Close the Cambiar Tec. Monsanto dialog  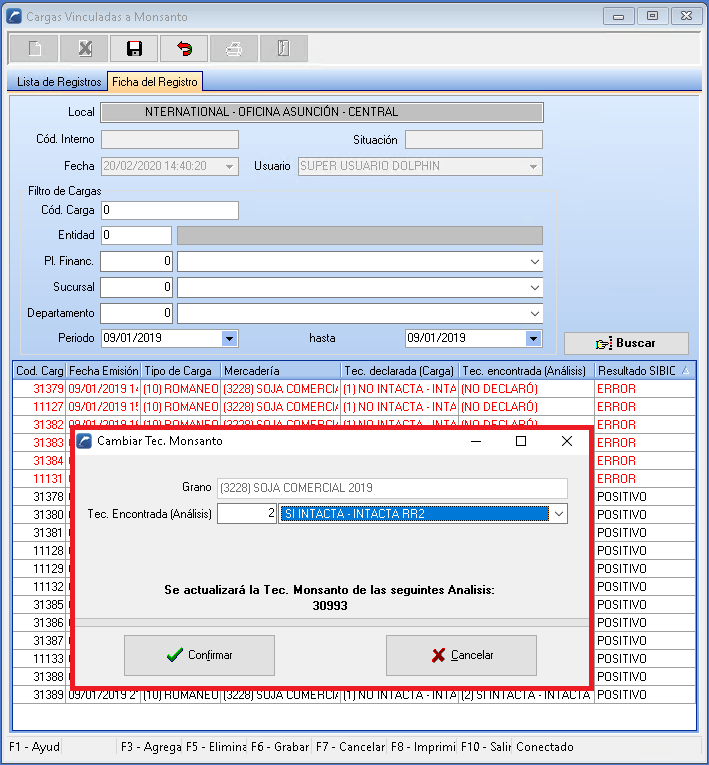[x=567, y=441]
